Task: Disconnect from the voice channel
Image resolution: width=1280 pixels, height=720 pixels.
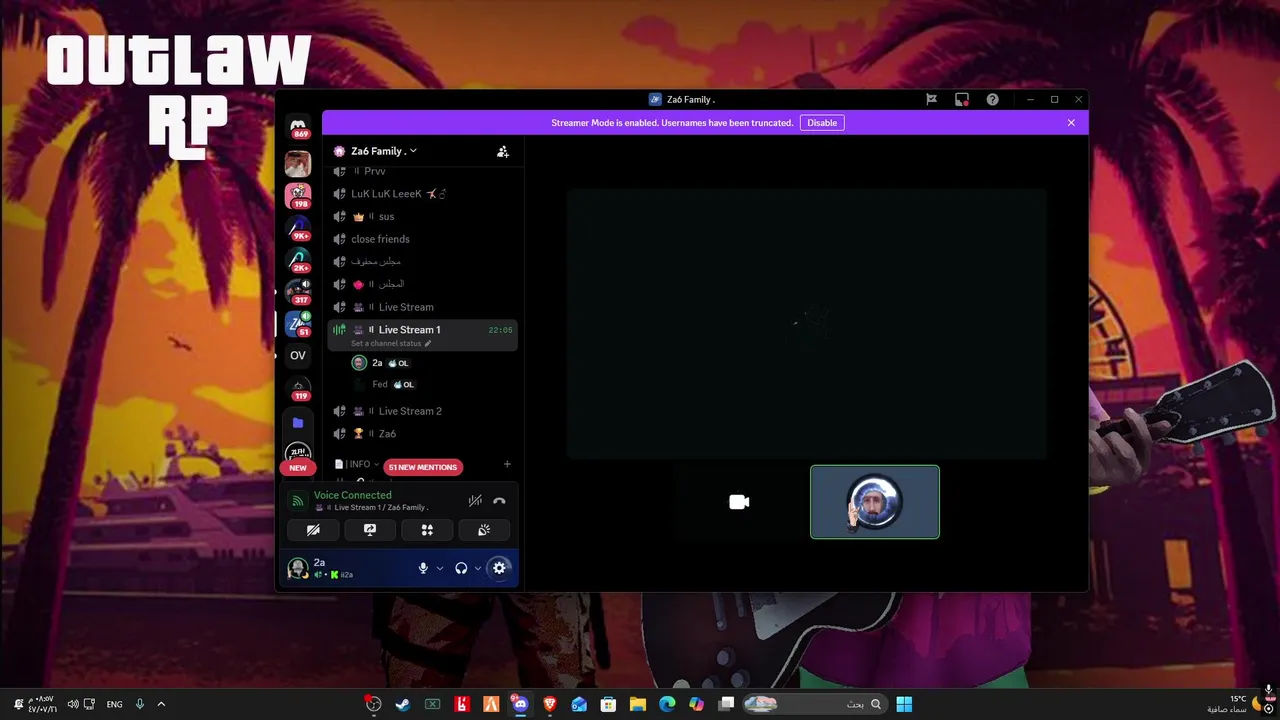Action: tap(499, 501)
